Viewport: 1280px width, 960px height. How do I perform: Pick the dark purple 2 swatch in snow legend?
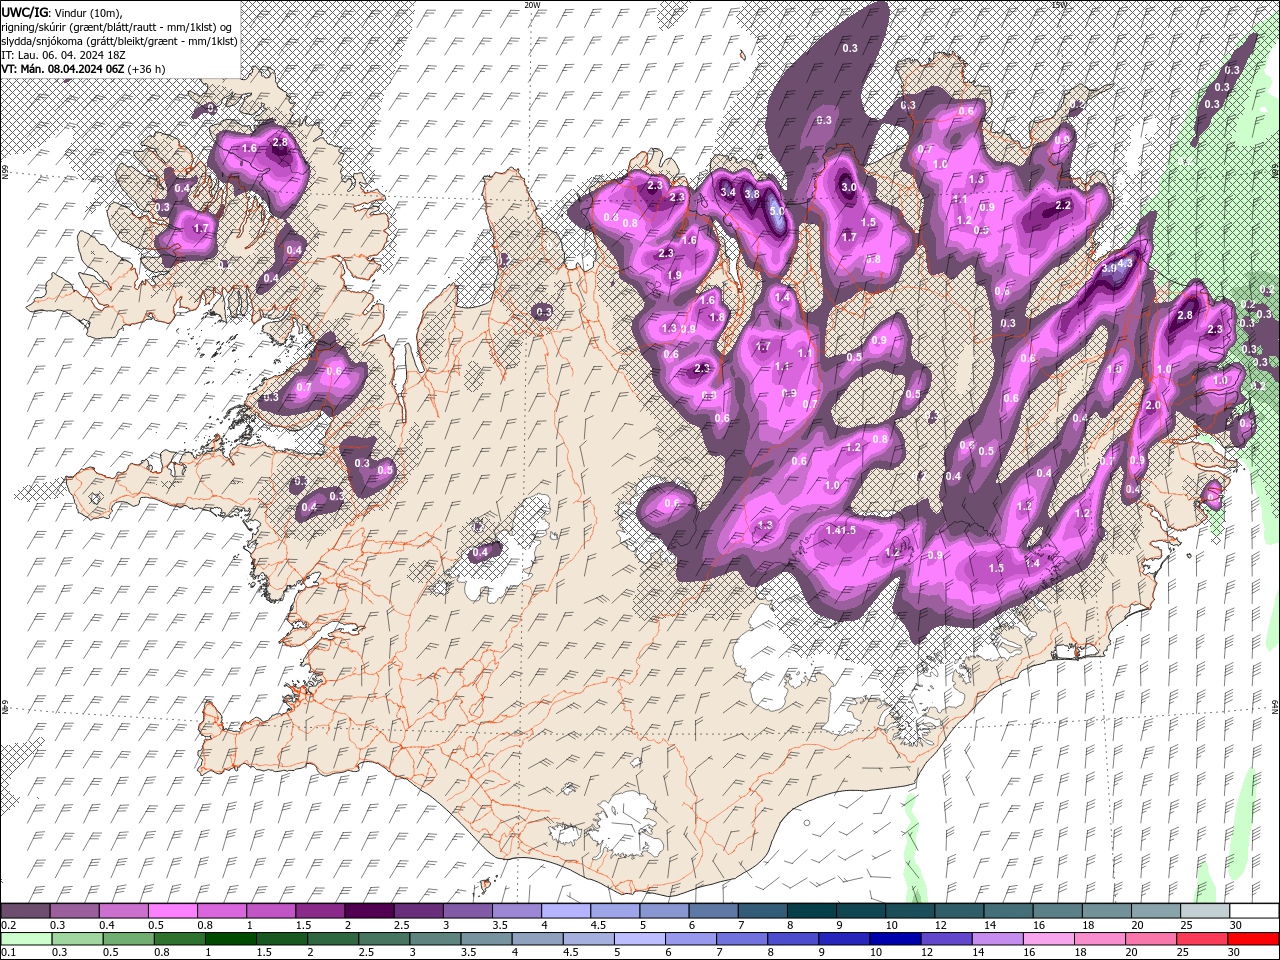pyautogui.click(x=368, y=911)
